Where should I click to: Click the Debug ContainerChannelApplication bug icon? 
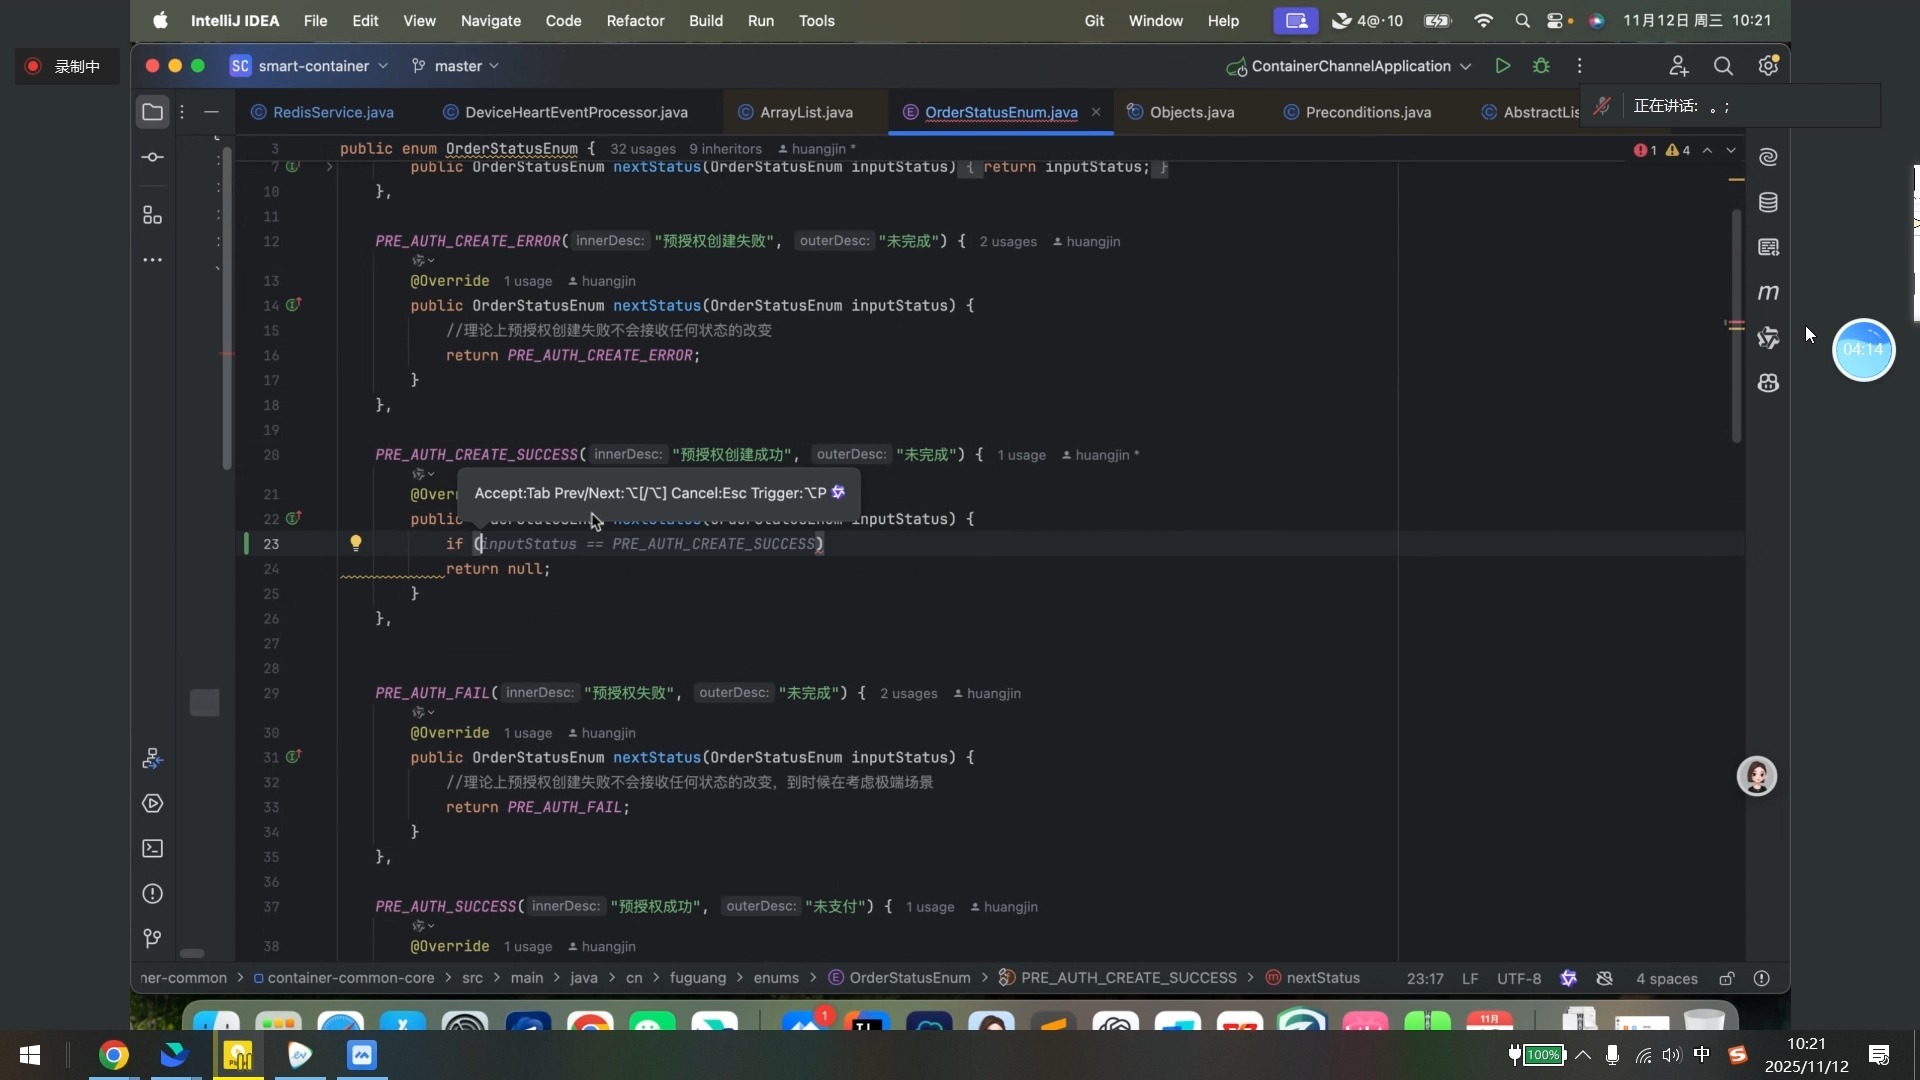1541,66
